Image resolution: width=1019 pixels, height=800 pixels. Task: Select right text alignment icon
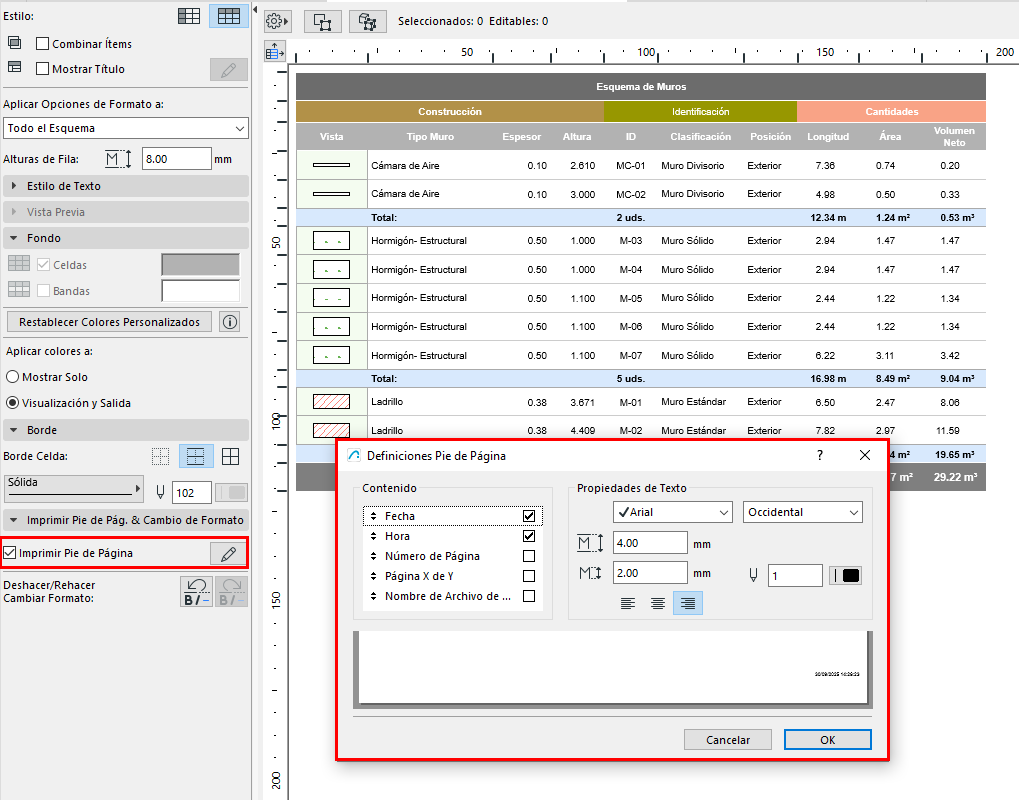tap(687, 603)
